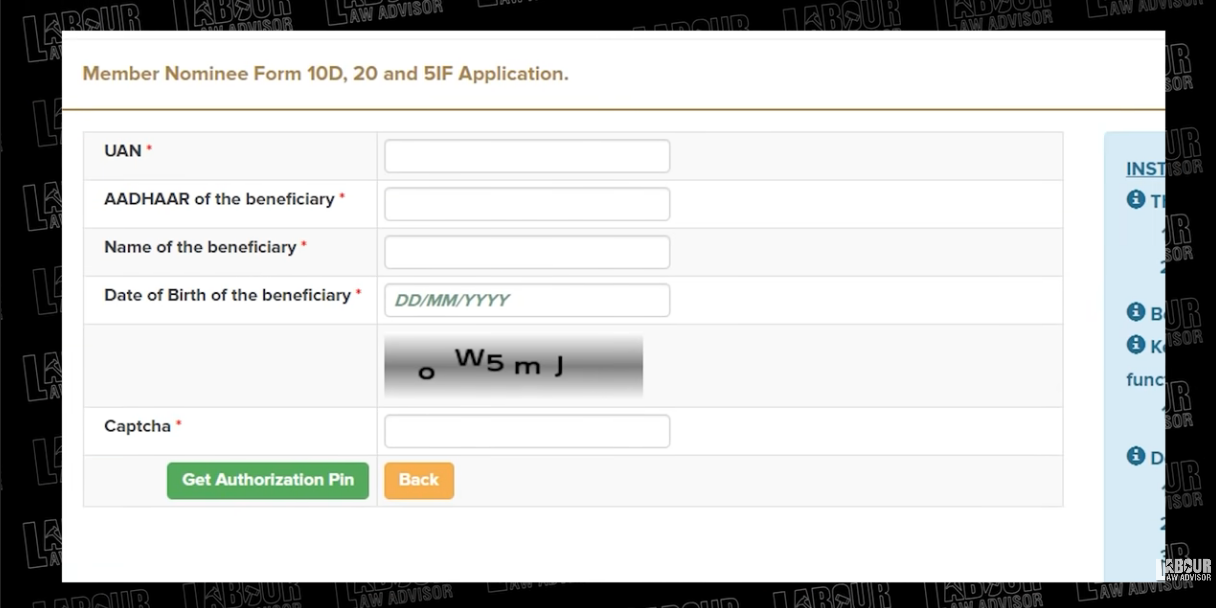The height and width of the screenshot is (608, 1216).
Task: Click the AADHAAR of the beneficiary label
Action: (219, 199)
